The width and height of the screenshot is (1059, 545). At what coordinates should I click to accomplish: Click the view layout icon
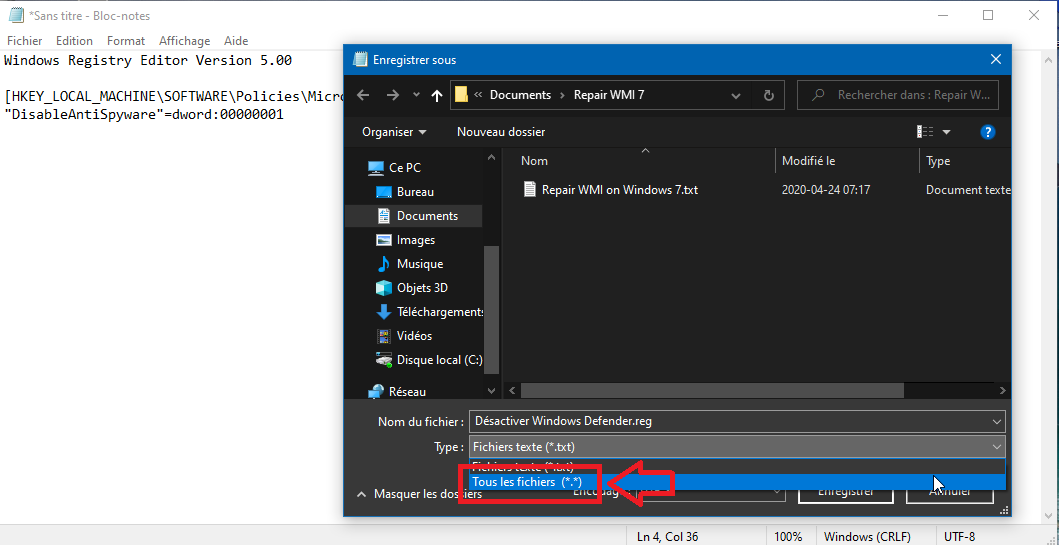(x=925, y=132)
